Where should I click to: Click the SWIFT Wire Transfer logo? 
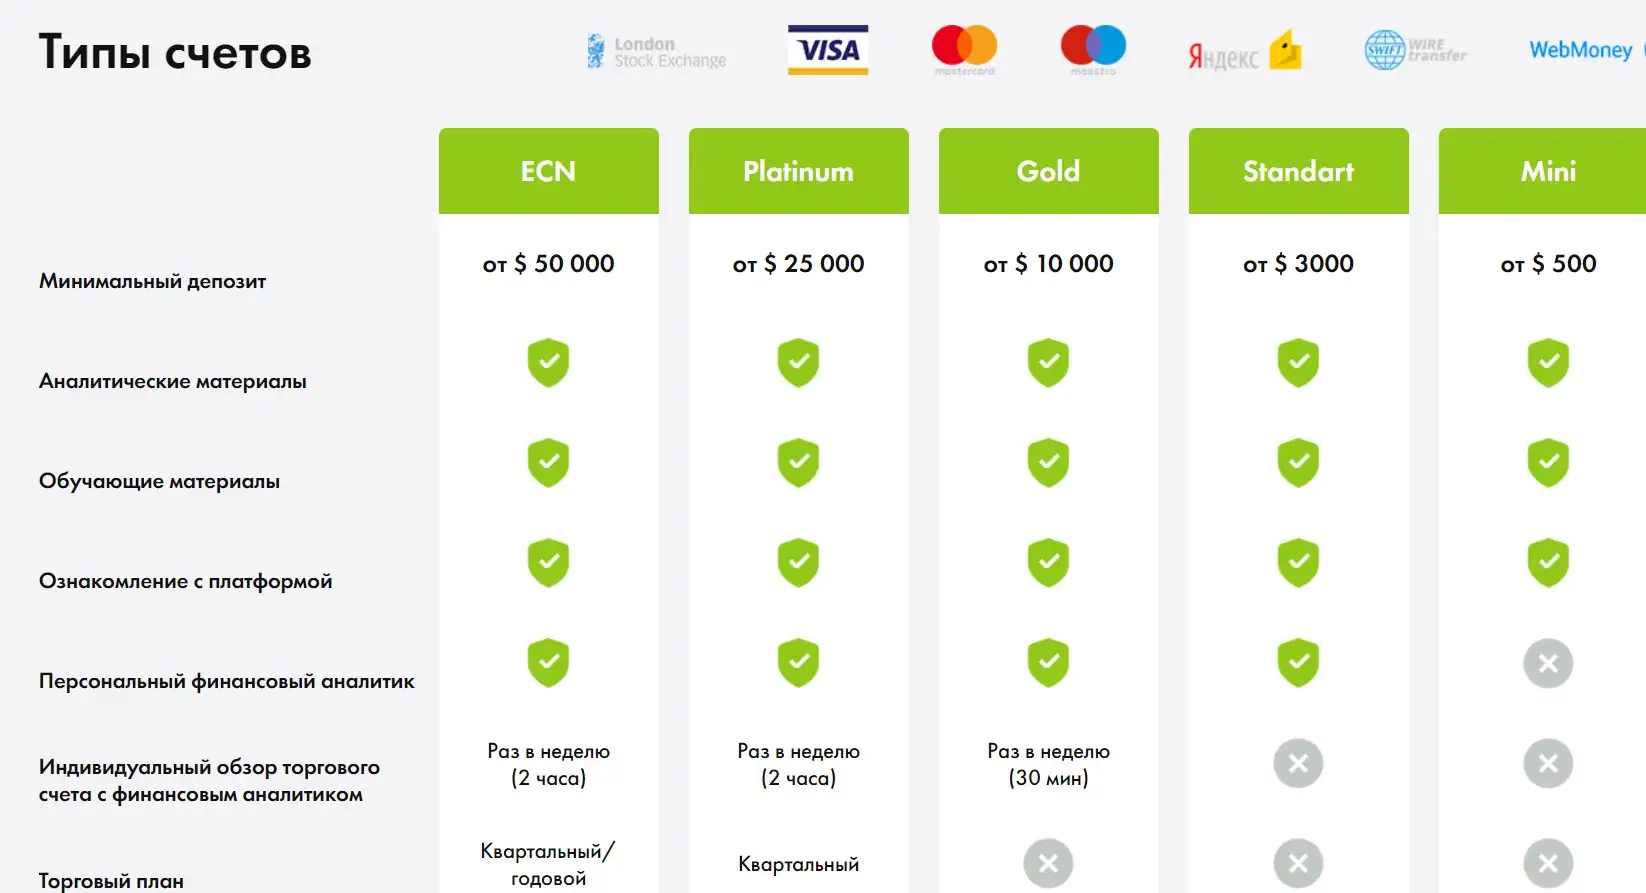tap(1415, 50)
